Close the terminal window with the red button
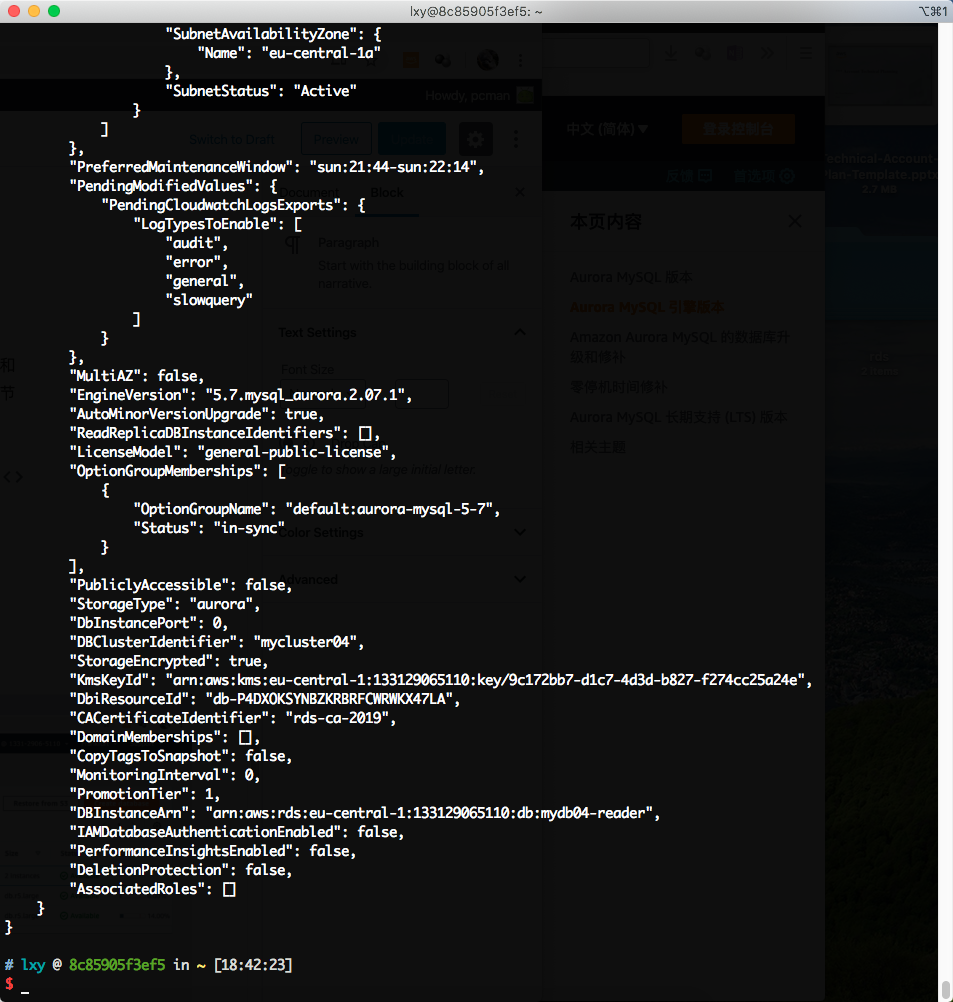This screenshot has height=1002, width=953. pos(13,11)
